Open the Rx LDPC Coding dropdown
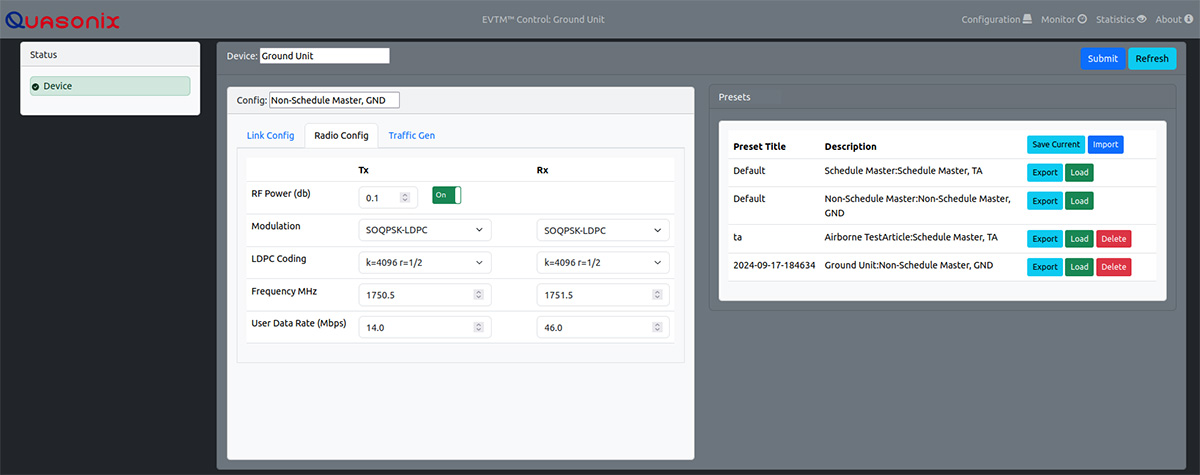The image size is (1200, 475). point(603,263)
